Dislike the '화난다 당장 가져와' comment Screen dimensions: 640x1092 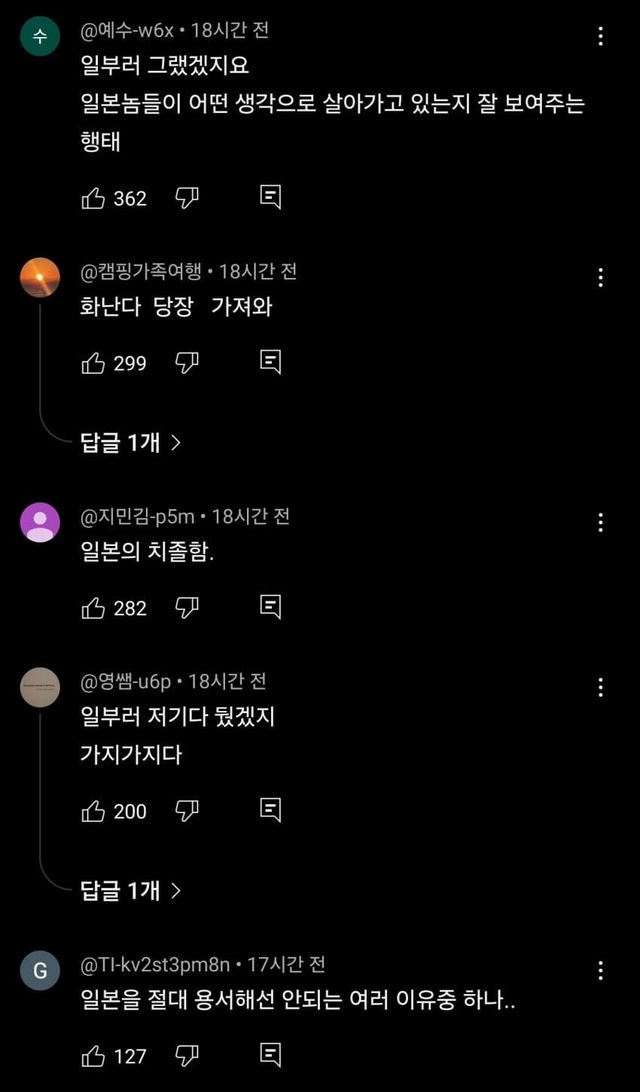(x=187, y=363)
